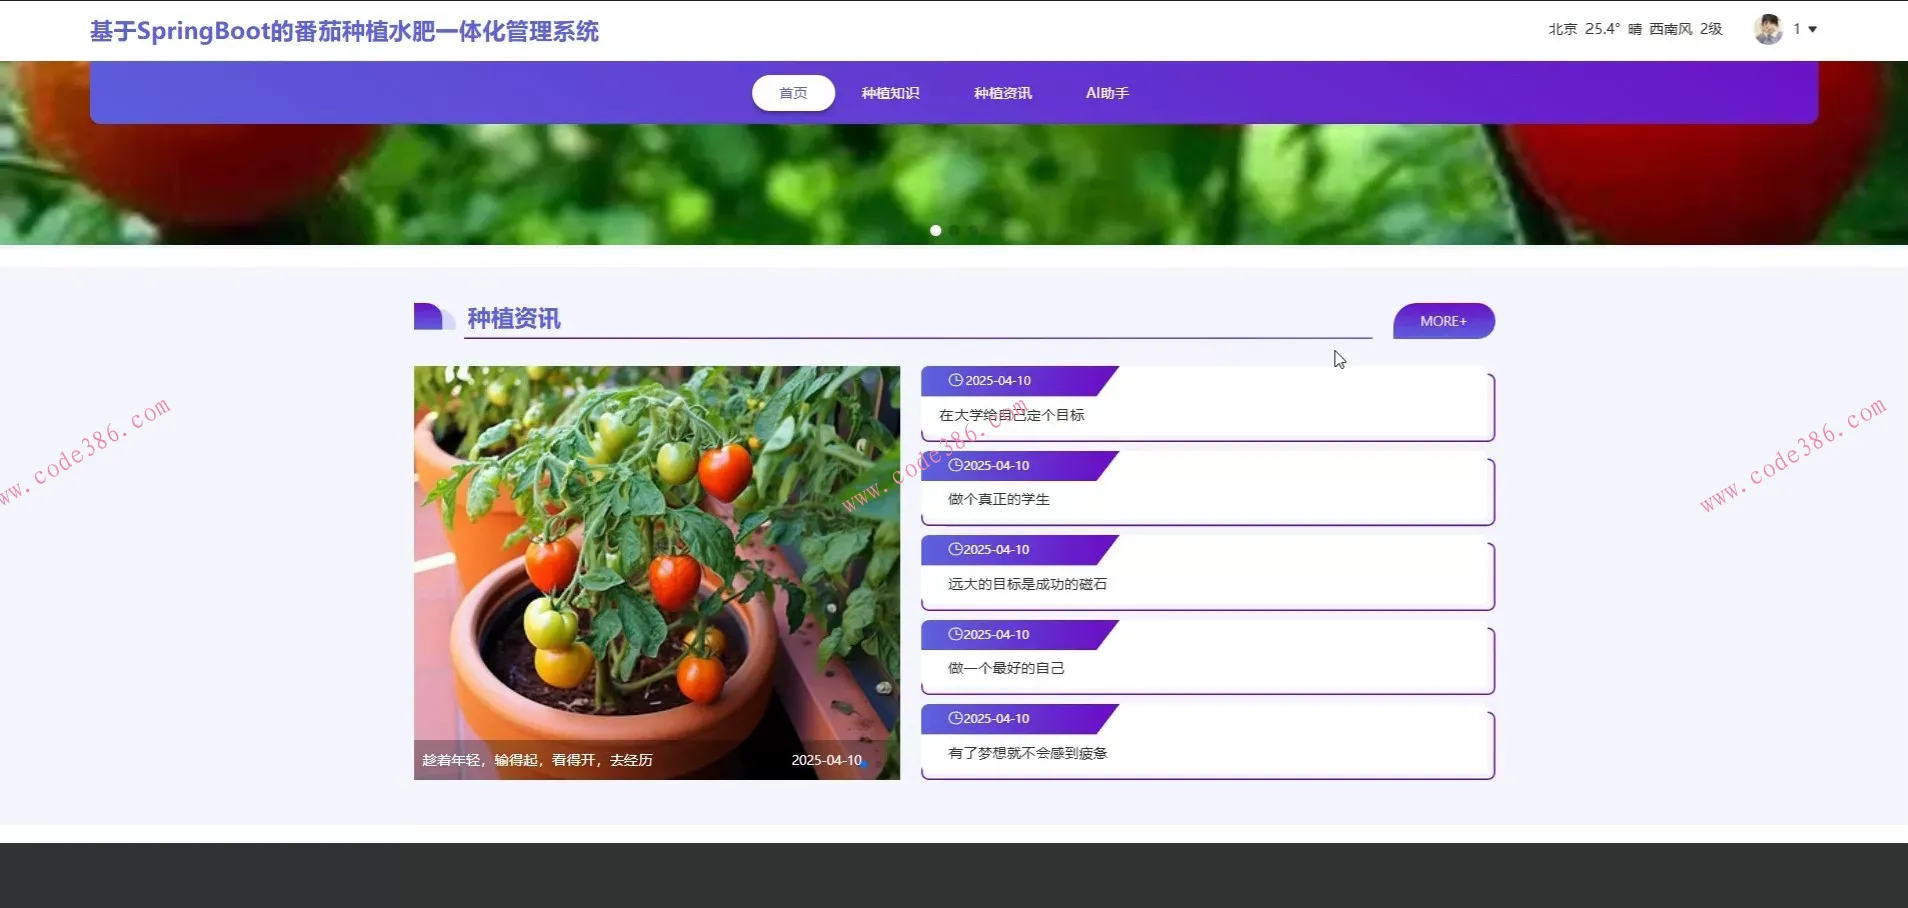Select the third carousel indicator dot

coord(972,230)
